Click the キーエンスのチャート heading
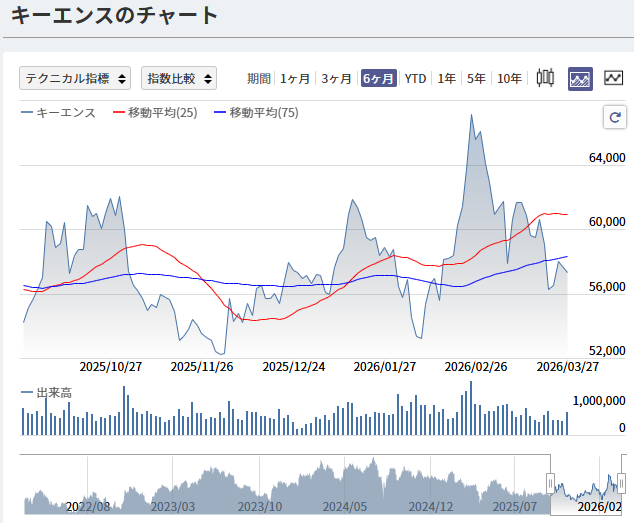Image resolution: width=634 pixels, height=523 pixels. (114, 16)
